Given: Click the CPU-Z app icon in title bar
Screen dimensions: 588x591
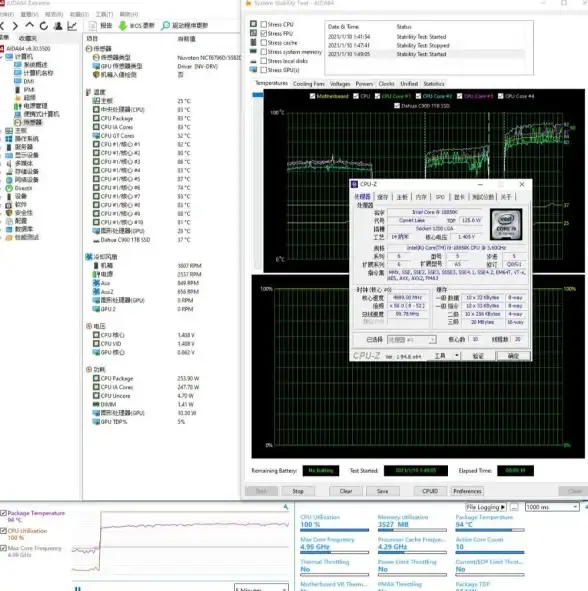Looking at the screenshot, I should tap(354, 184).
